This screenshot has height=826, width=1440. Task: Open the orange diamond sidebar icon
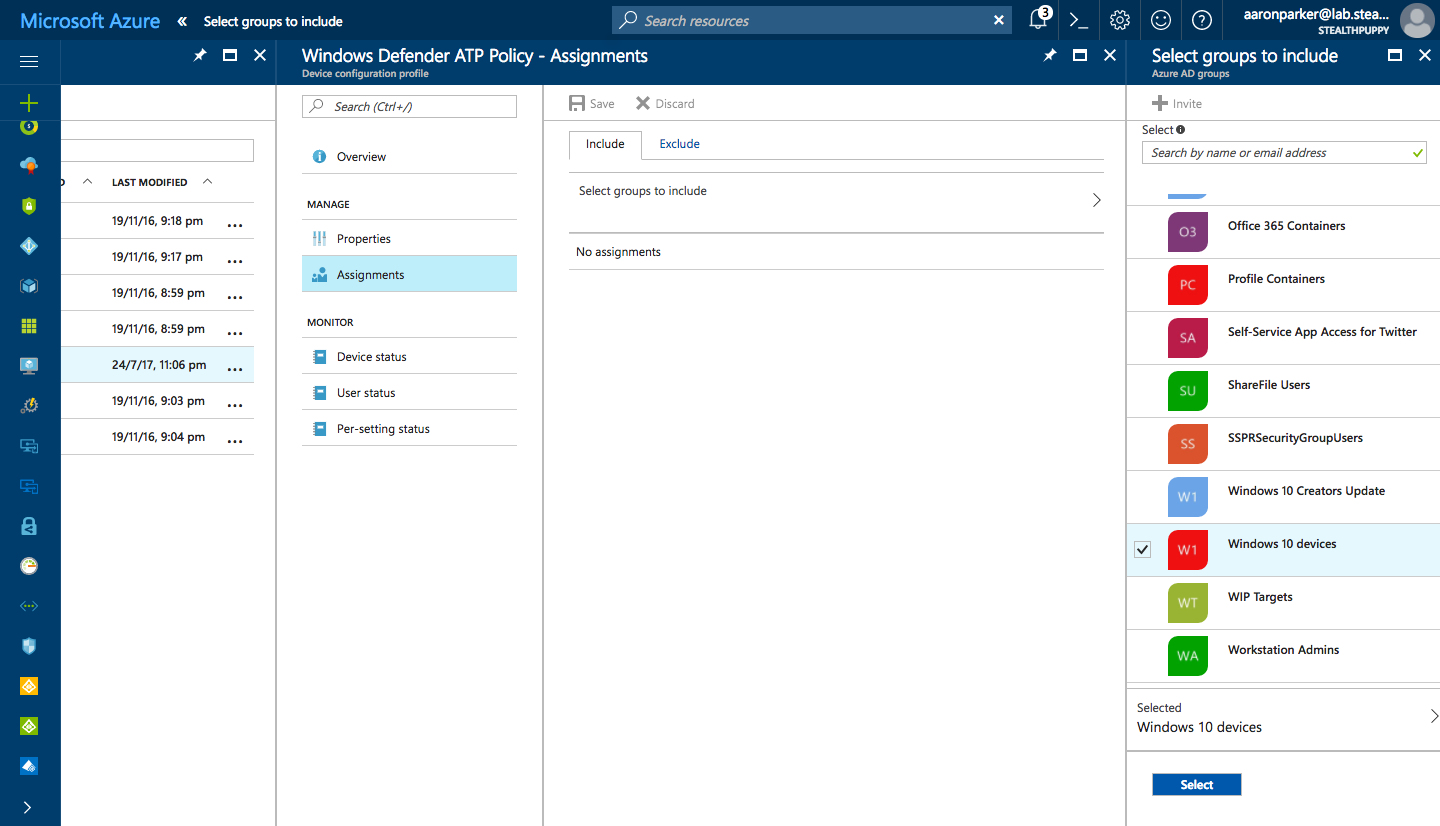(x=29, y=686)
